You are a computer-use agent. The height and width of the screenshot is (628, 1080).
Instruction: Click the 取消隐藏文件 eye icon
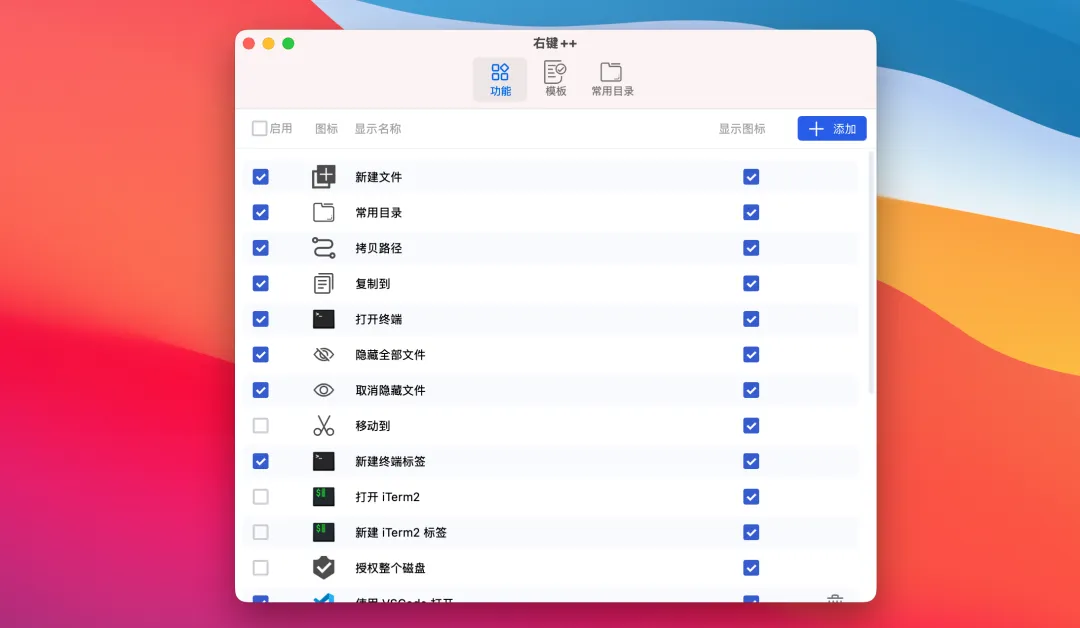click(324, 390)
